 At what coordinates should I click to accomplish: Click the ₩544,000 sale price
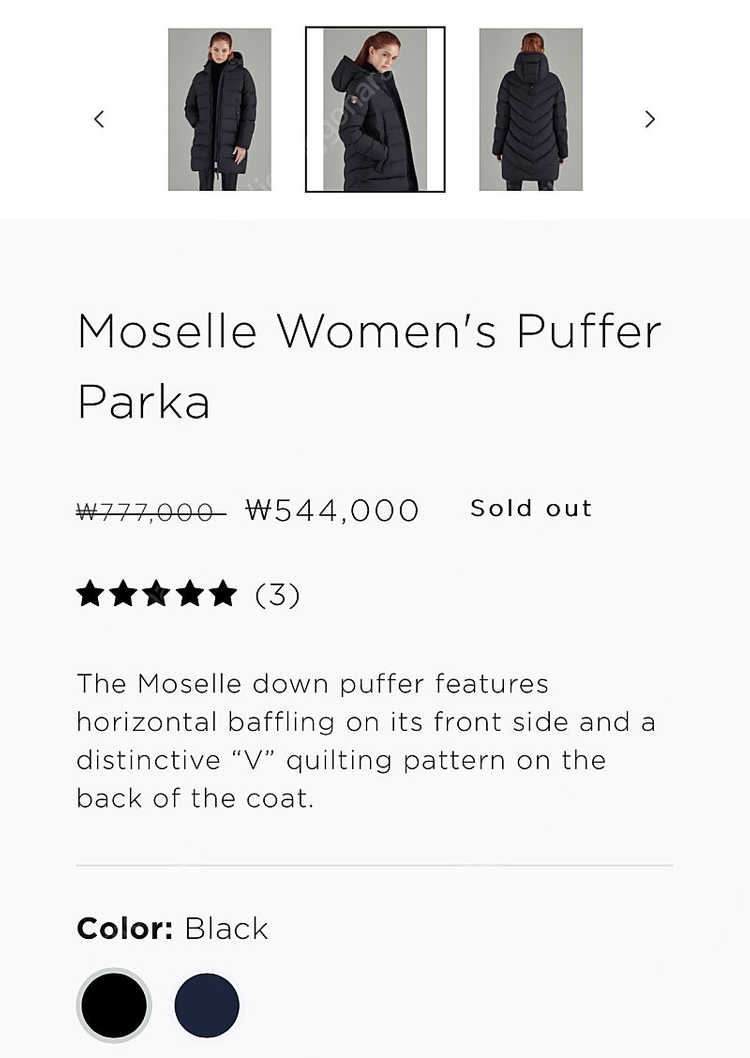[x=332, y=511]
